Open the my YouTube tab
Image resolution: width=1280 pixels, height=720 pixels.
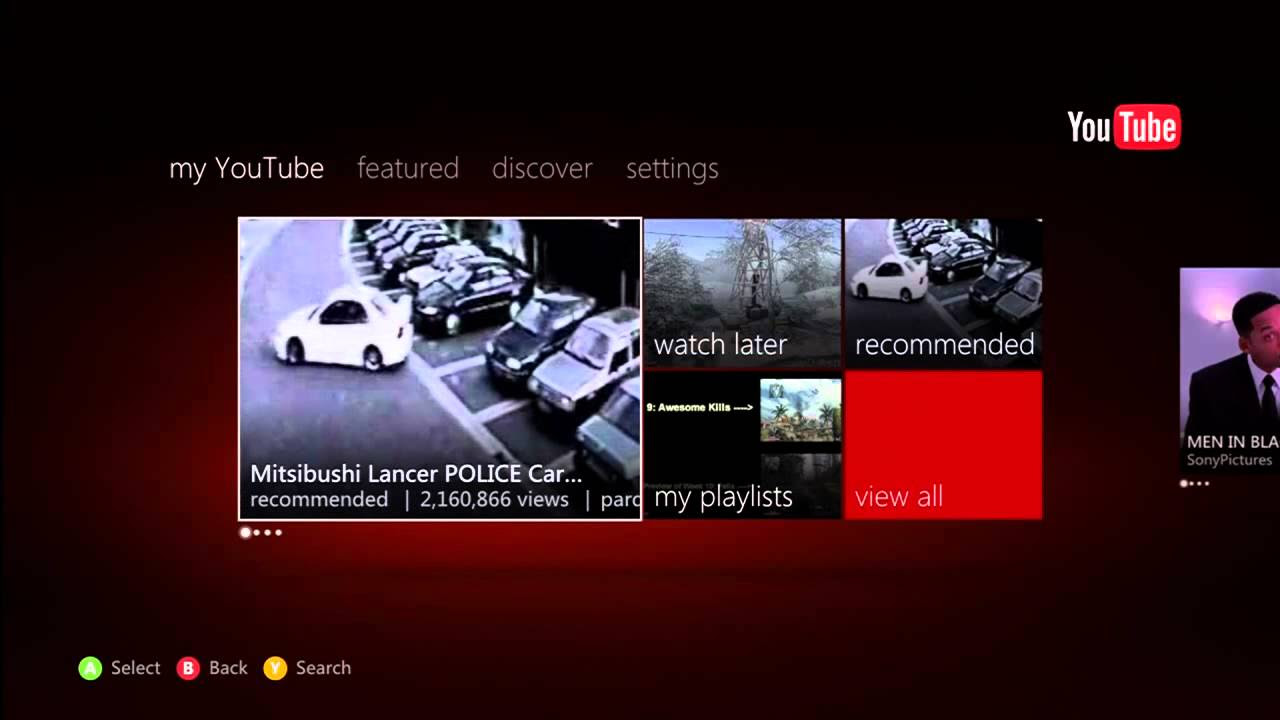[246, 168]
